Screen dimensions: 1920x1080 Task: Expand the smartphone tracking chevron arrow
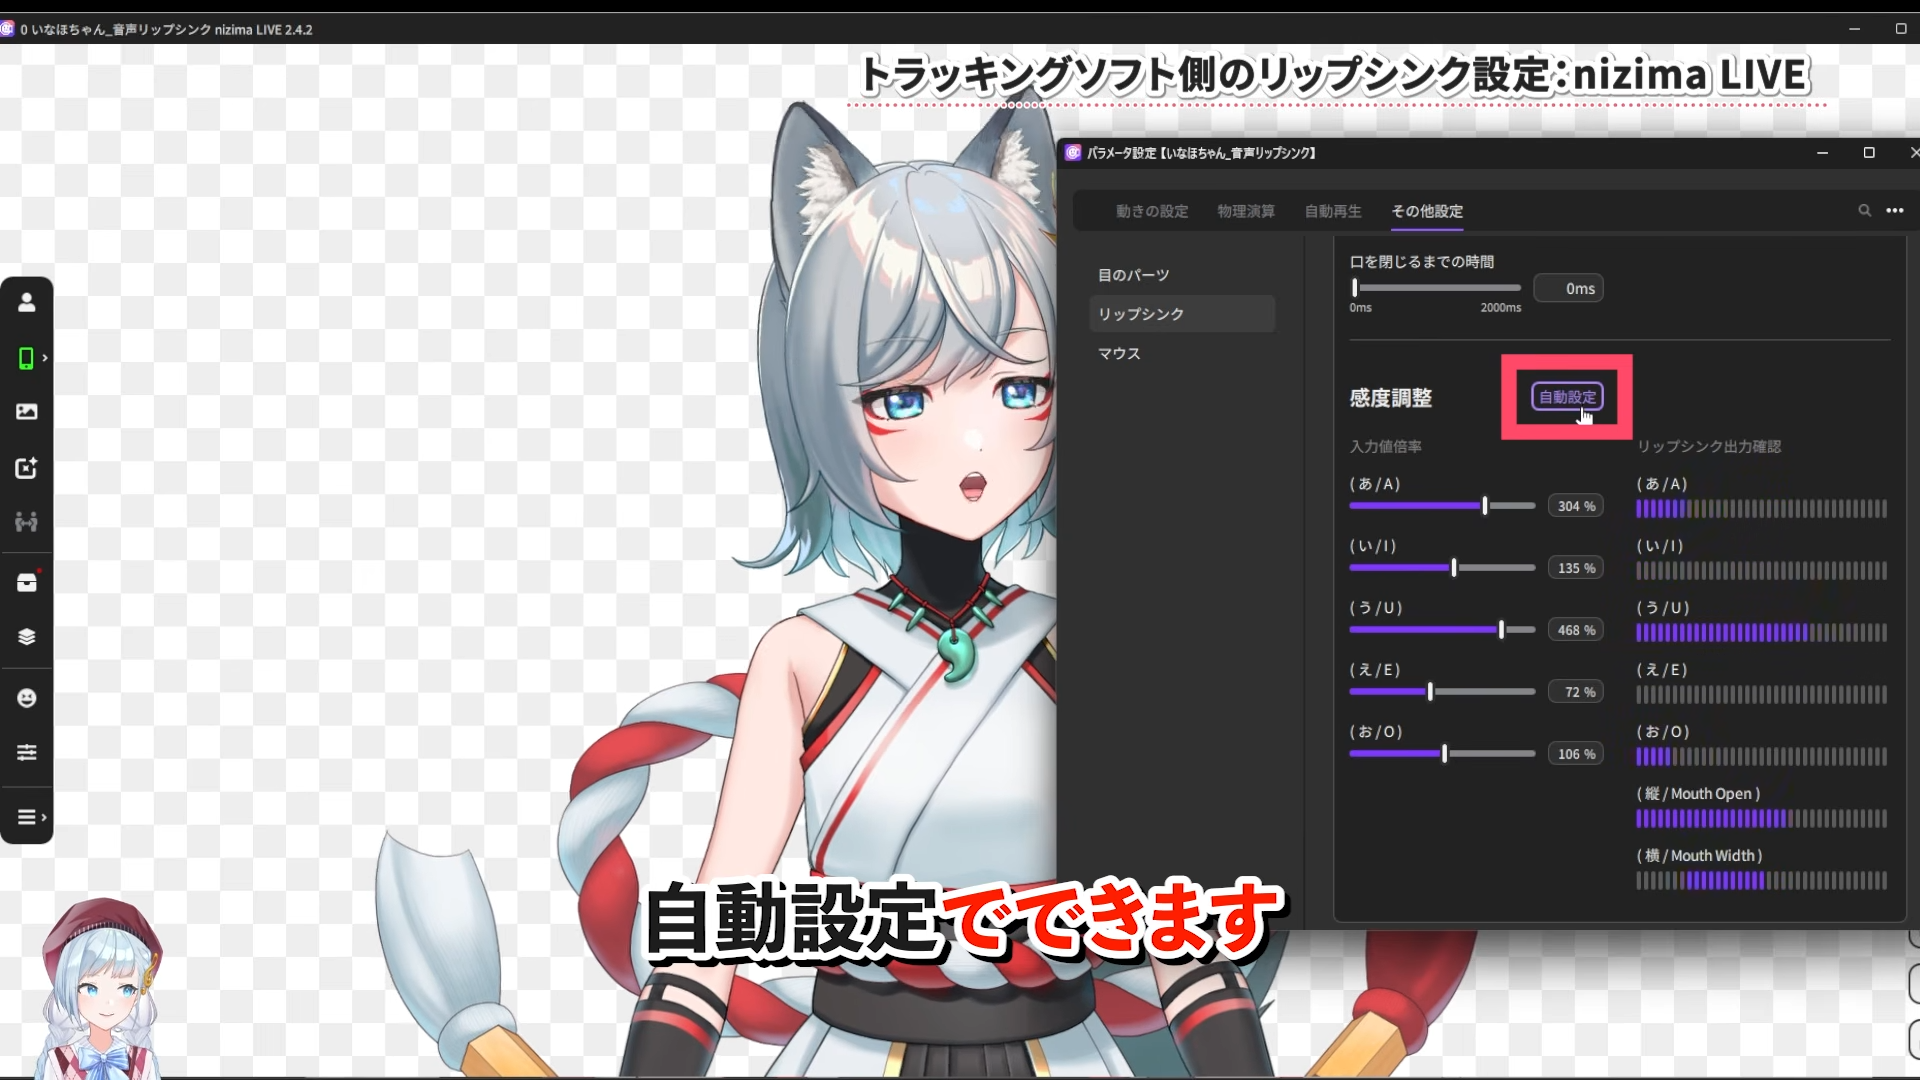click(45, 358)
